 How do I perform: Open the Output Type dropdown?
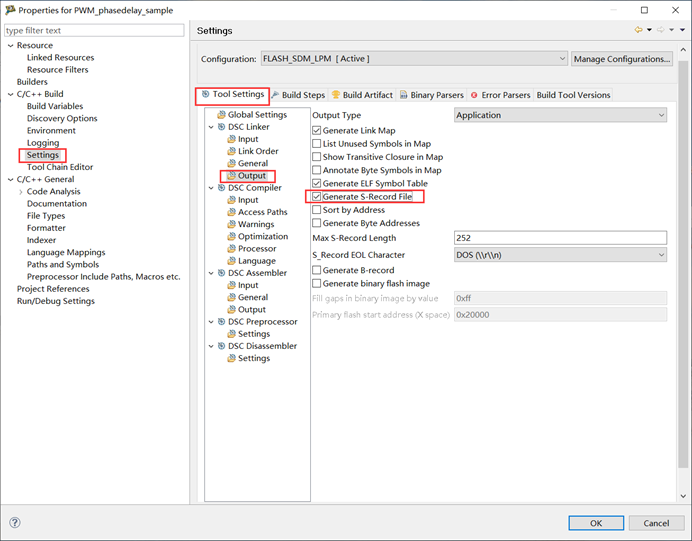(x=559, y=116)
